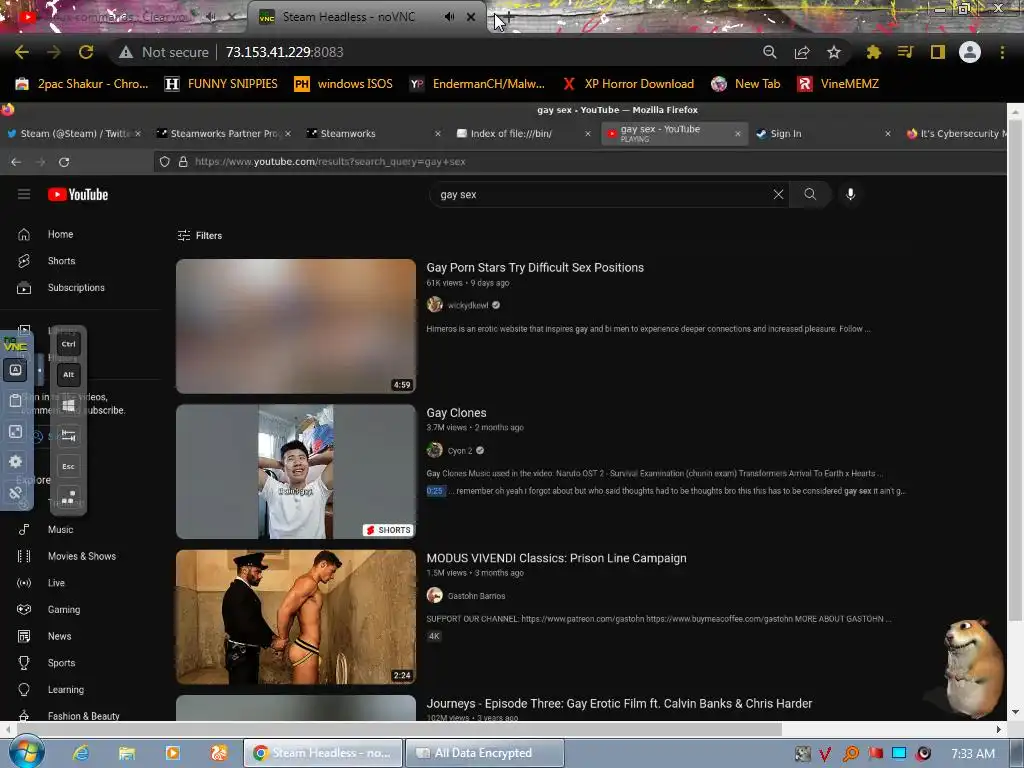Open Chrome extensions puzzle icon
Image resolution: width=1024 pixels, height=768 pixels.
874,52
